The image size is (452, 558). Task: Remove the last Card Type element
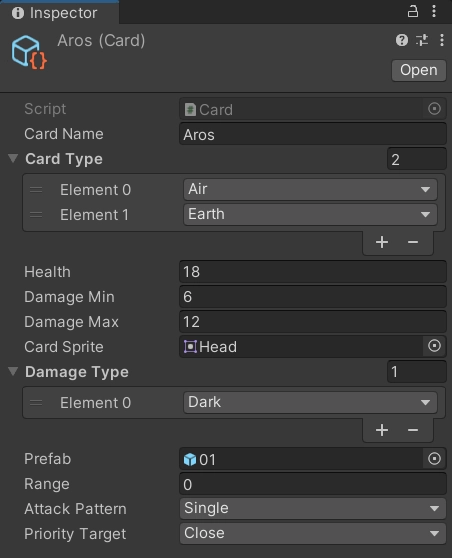coord(413,242)
